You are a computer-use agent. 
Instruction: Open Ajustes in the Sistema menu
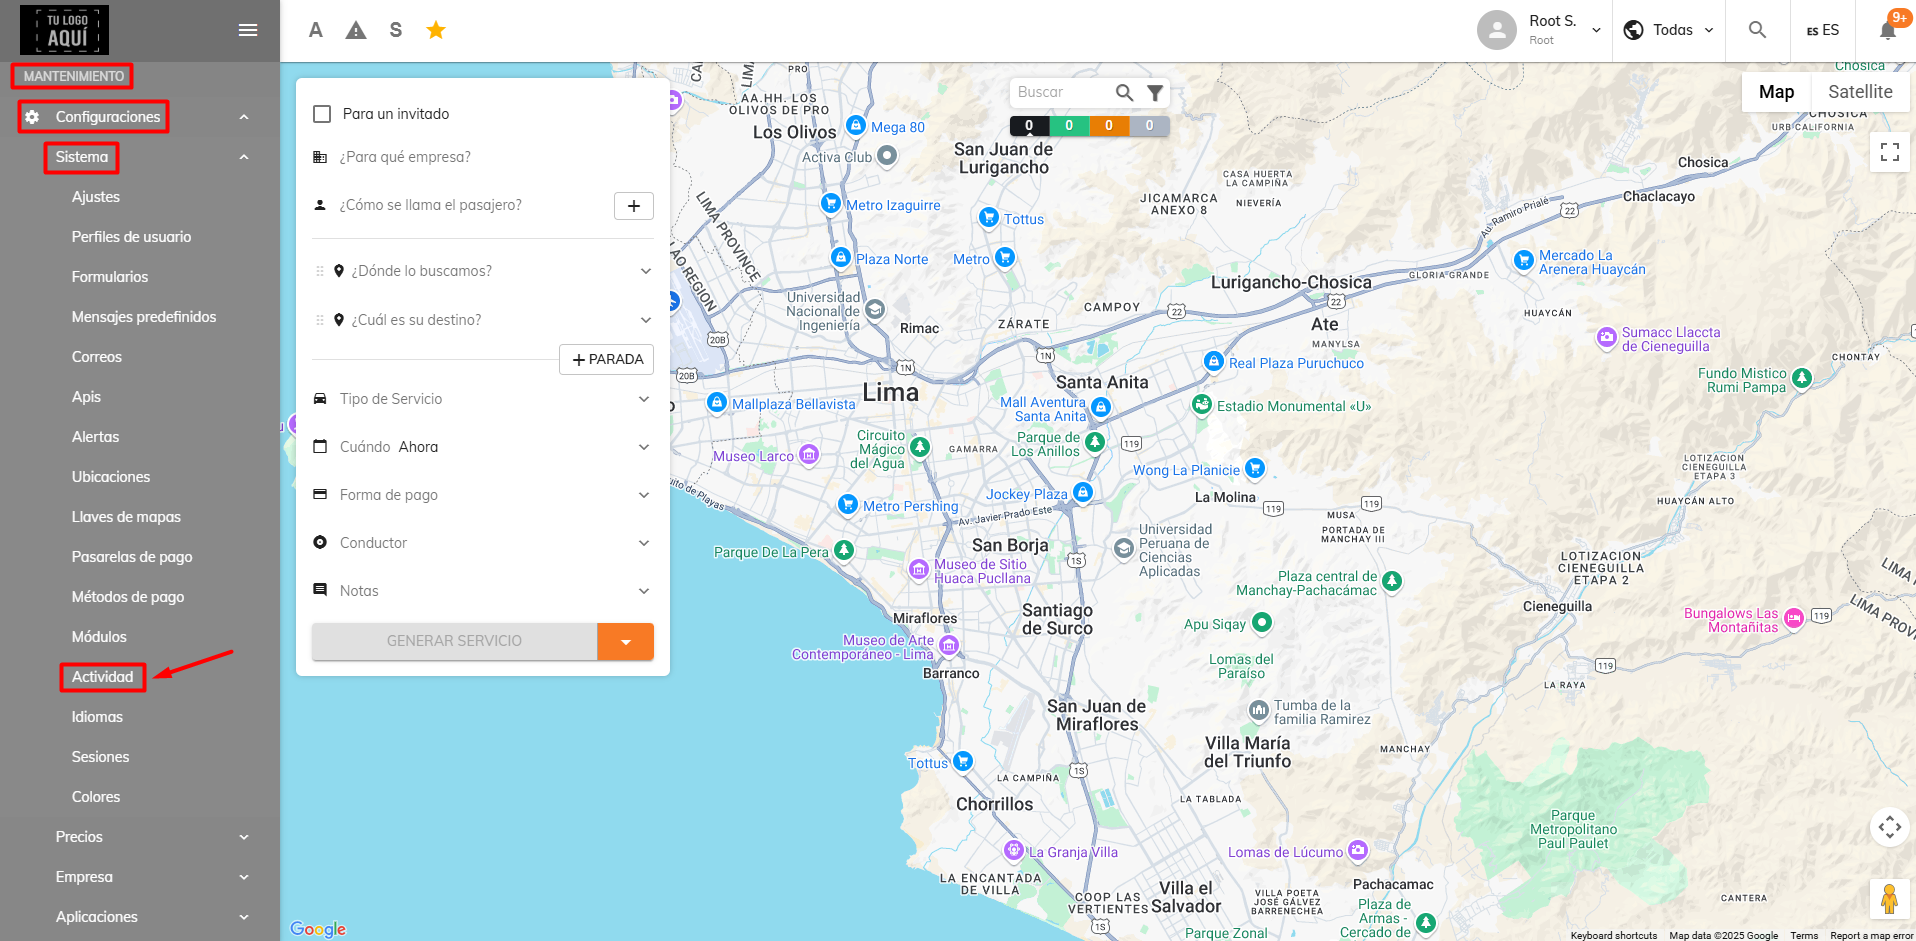tap(96, 197)
